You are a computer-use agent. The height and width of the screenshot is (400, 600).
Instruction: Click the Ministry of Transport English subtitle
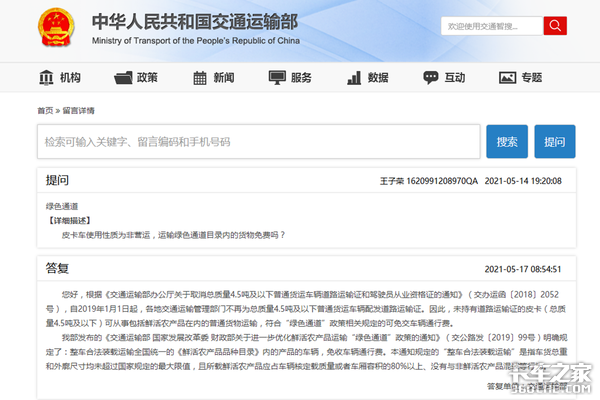(196, 41)
